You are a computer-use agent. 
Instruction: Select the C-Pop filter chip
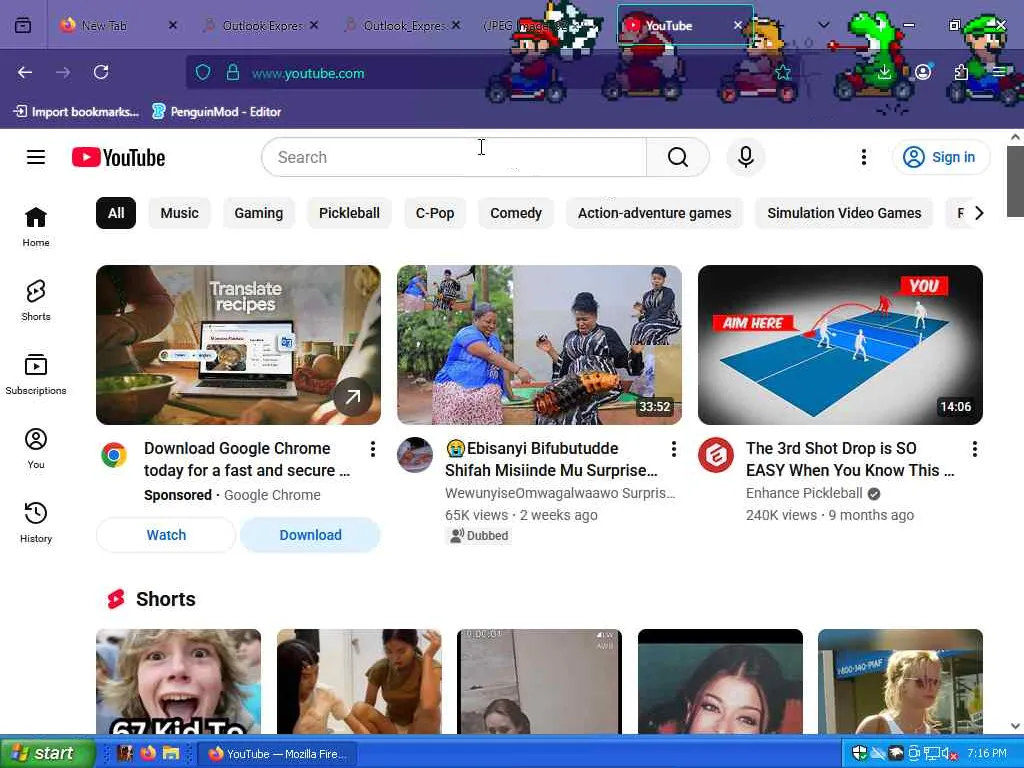(435, 213)
